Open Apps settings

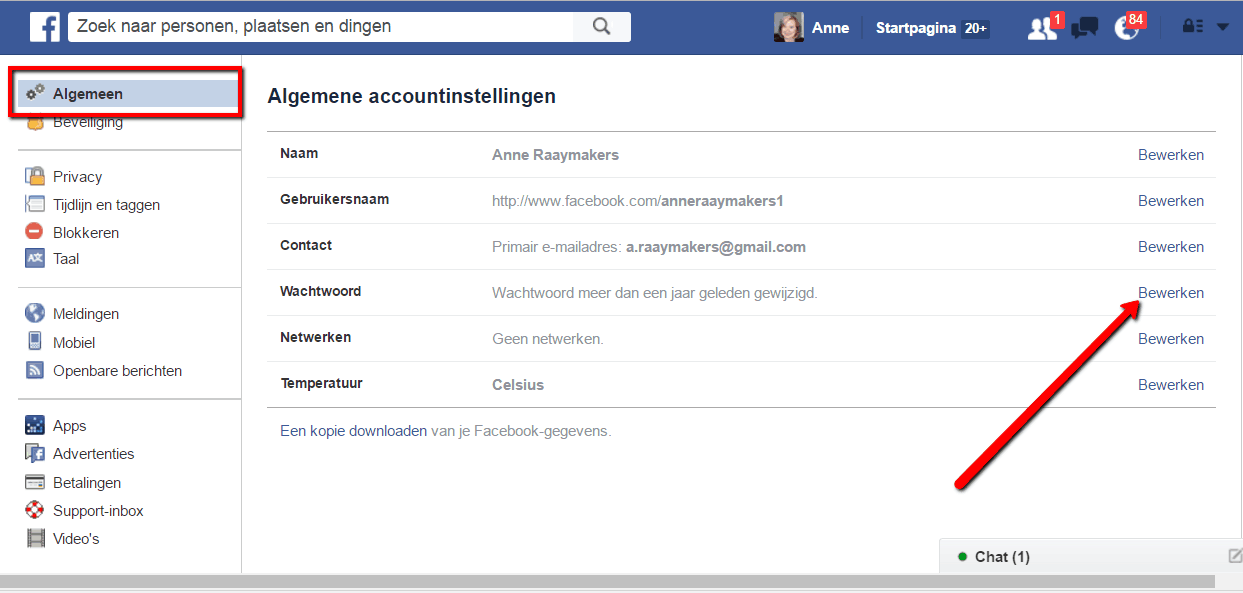click(69, 425)
